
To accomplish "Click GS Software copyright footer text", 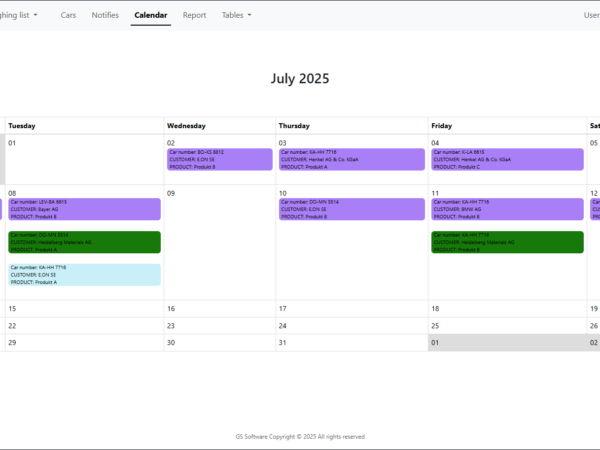I will coord(300,437).
